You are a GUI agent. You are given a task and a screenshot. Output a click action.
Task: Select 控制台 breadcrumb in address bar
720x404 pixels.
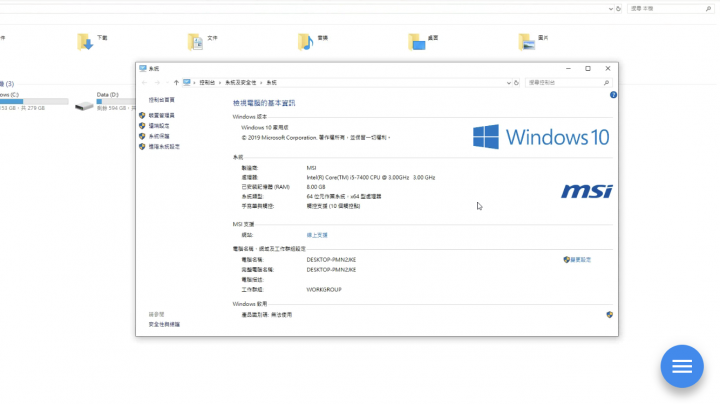point(207,83)
